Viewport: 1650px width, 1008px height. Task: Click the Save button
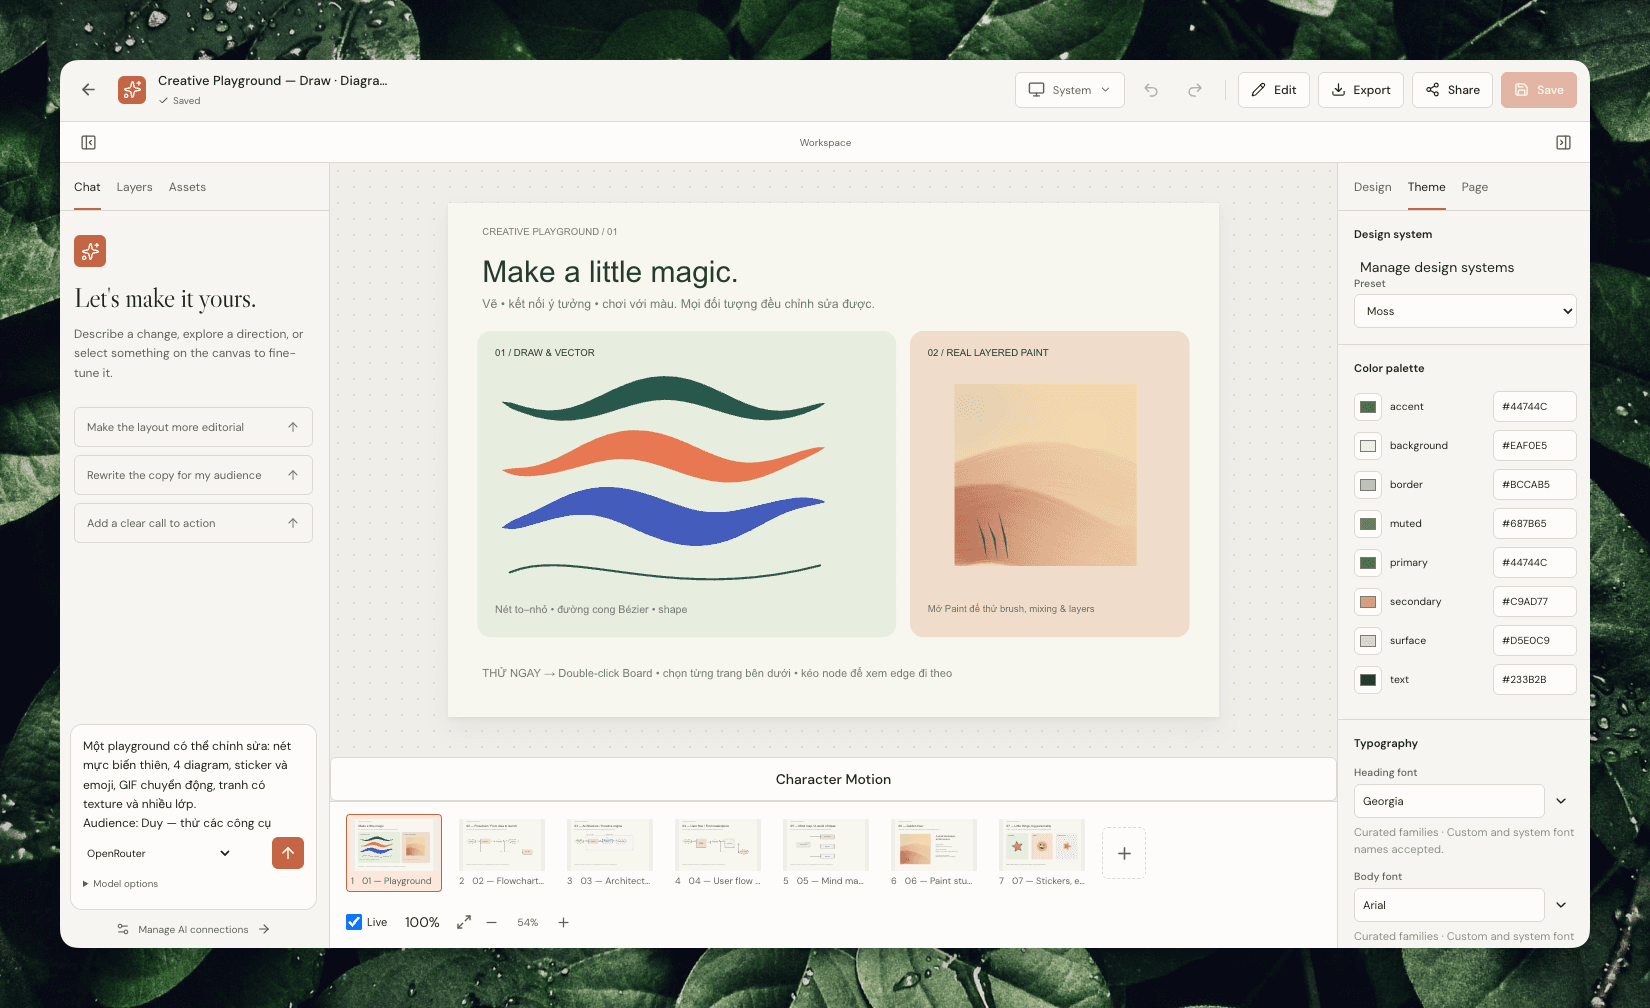point(1539,90)
